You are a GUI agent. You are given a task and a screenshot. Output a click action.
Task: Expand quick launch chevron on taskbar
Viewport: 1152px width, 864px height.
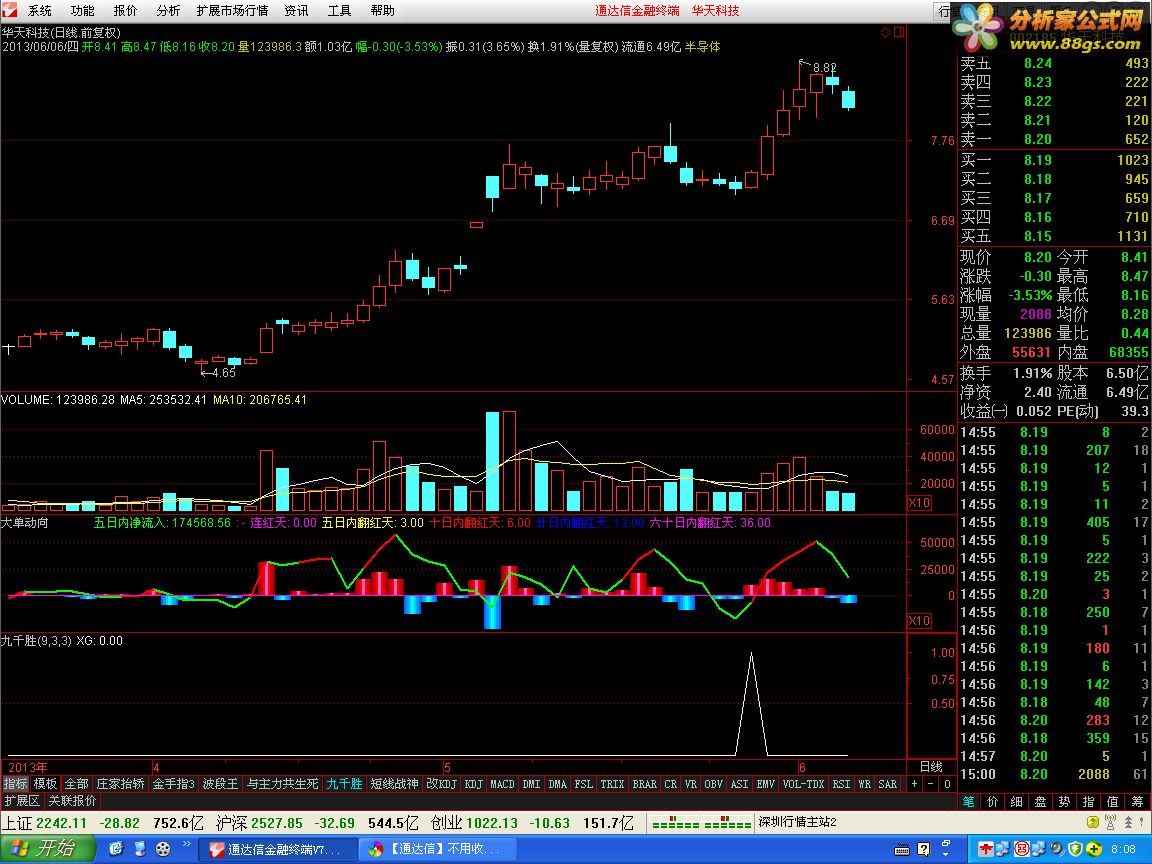[x=187, y=845]
